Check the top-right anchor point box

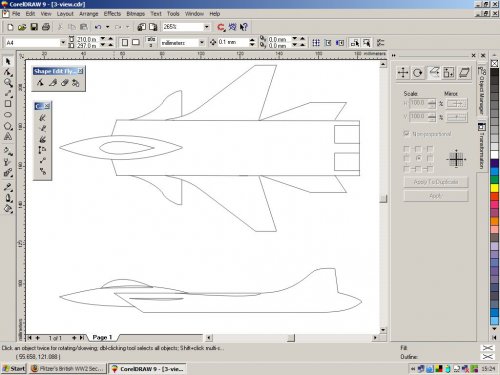(430, 149)
